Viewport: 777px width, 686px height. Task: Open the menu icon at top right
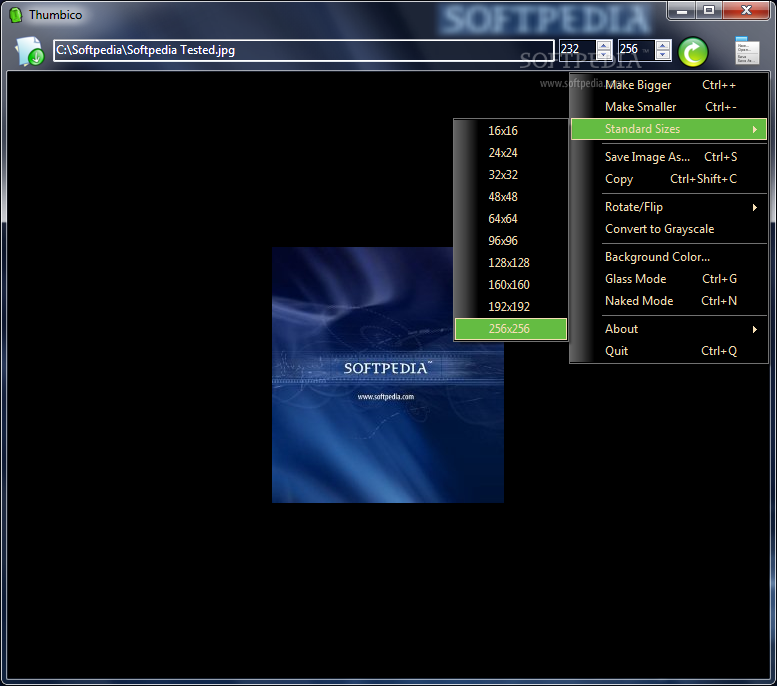[747, 50]
